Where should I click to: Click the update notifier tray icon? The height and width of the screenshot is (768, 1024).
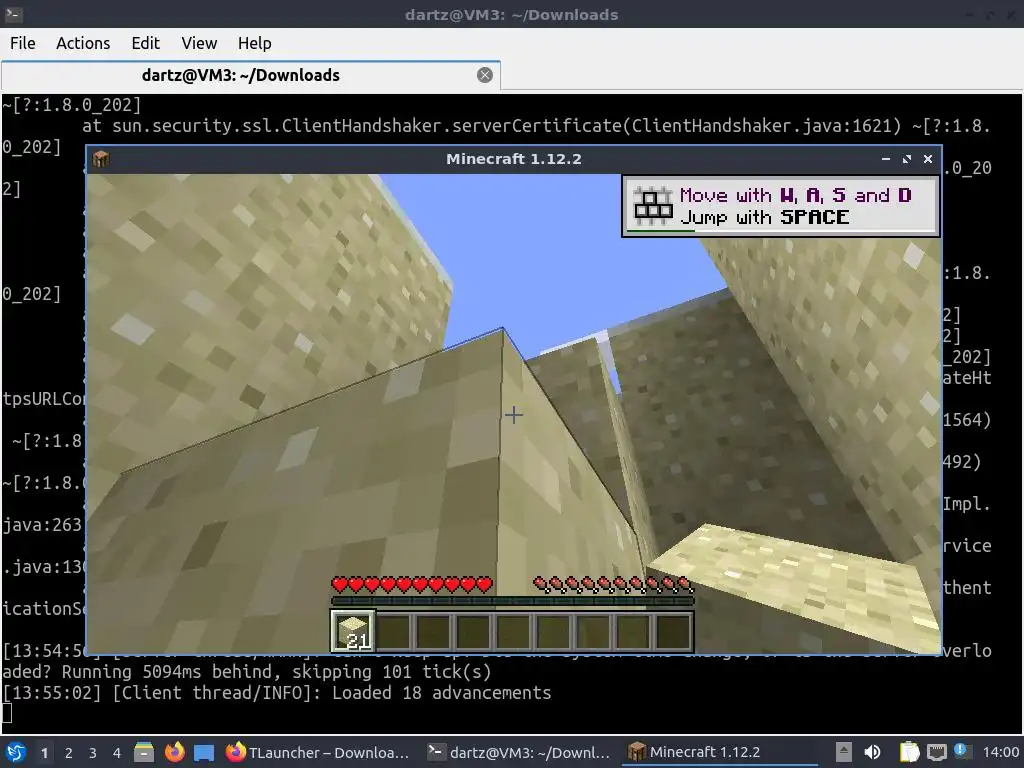pyautogui.click(x=962, y=751)
